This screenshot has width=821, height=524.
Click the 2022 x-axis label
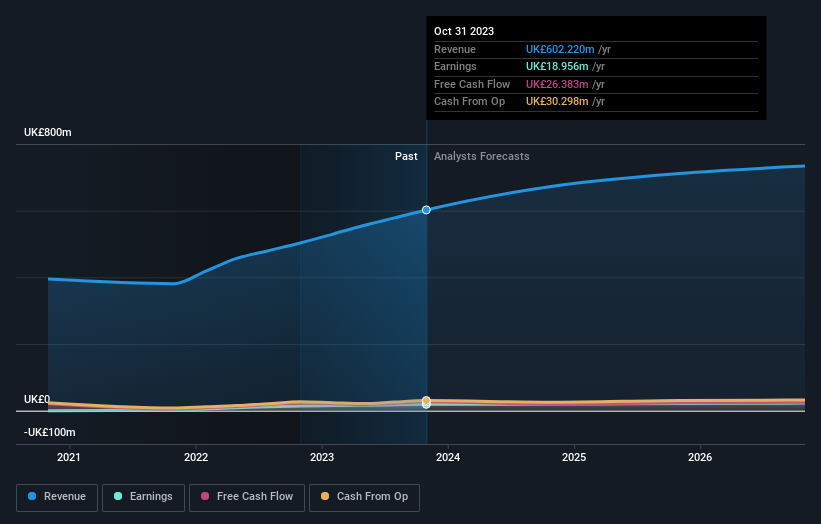click(x=196, y=458)
